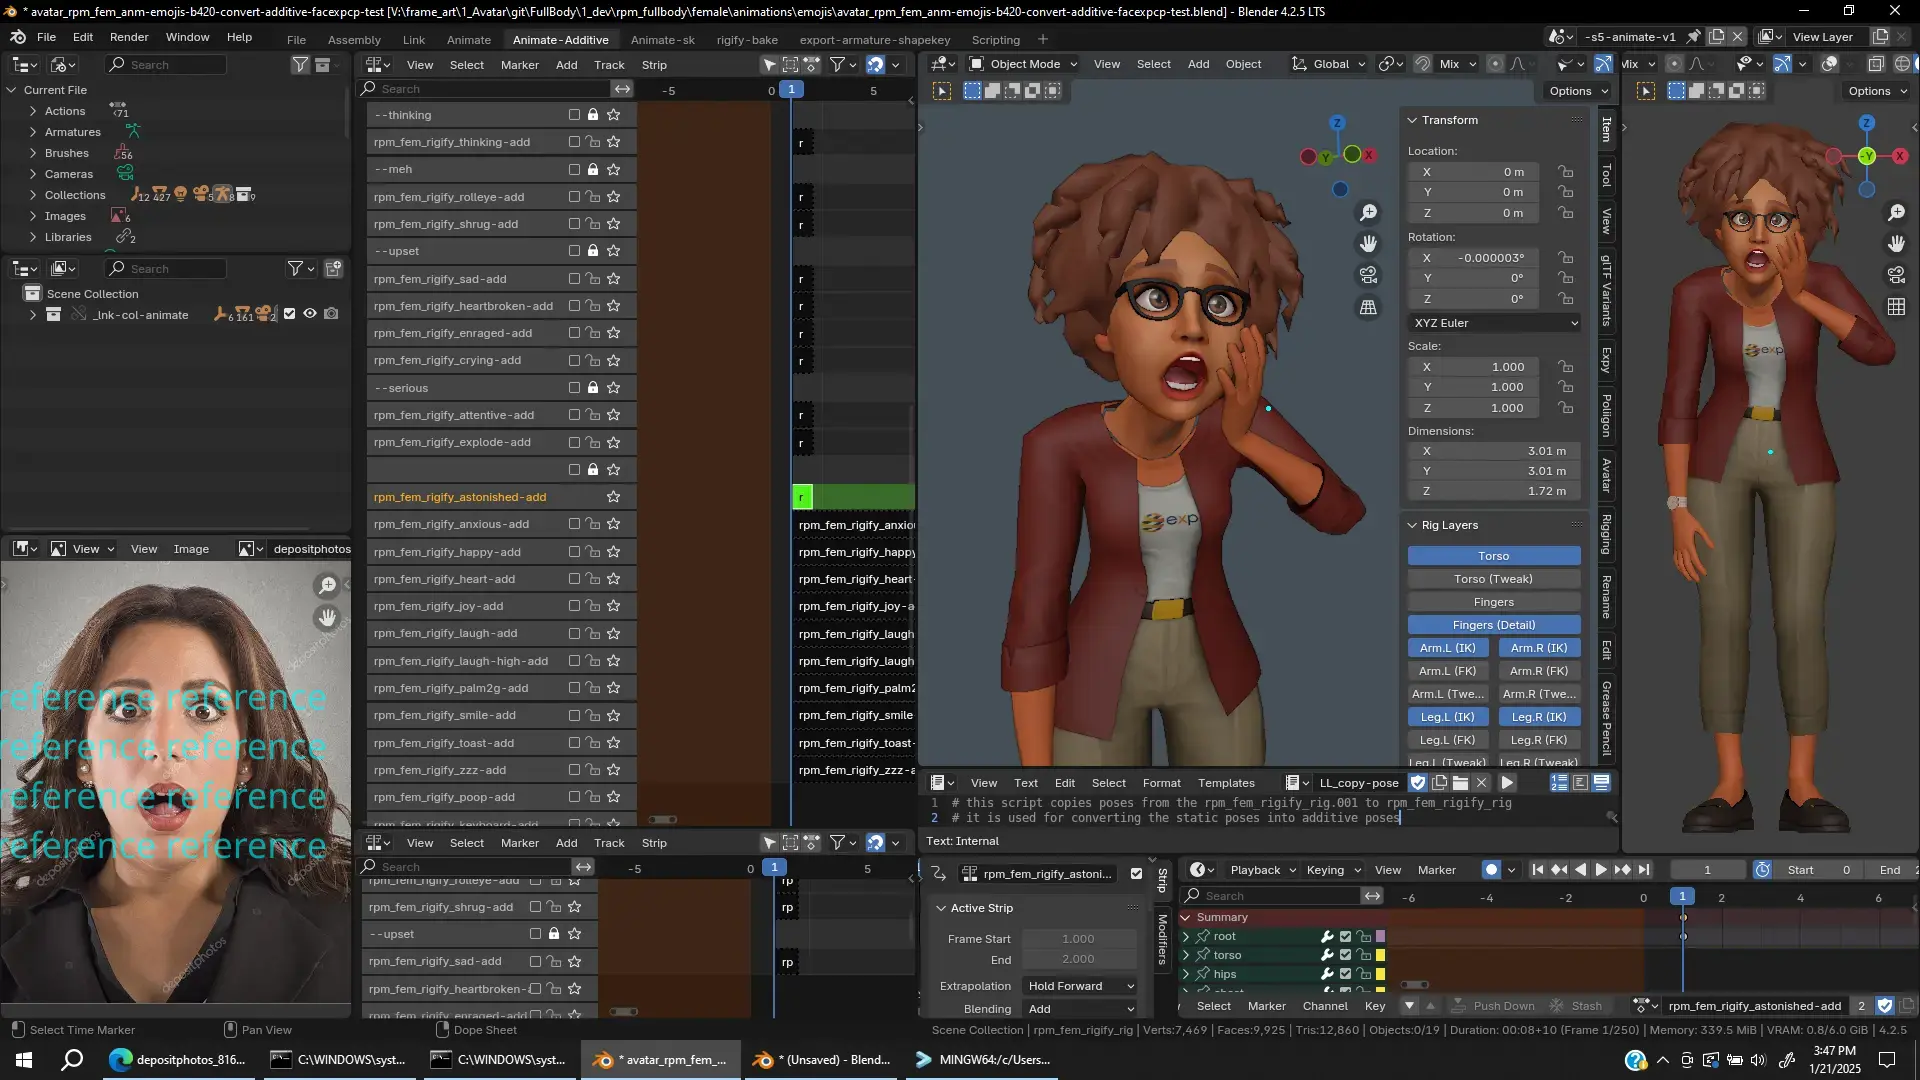Click the Frame Start value field
This screenshot has height=1080, width=1920.
tap(1078, 939)
